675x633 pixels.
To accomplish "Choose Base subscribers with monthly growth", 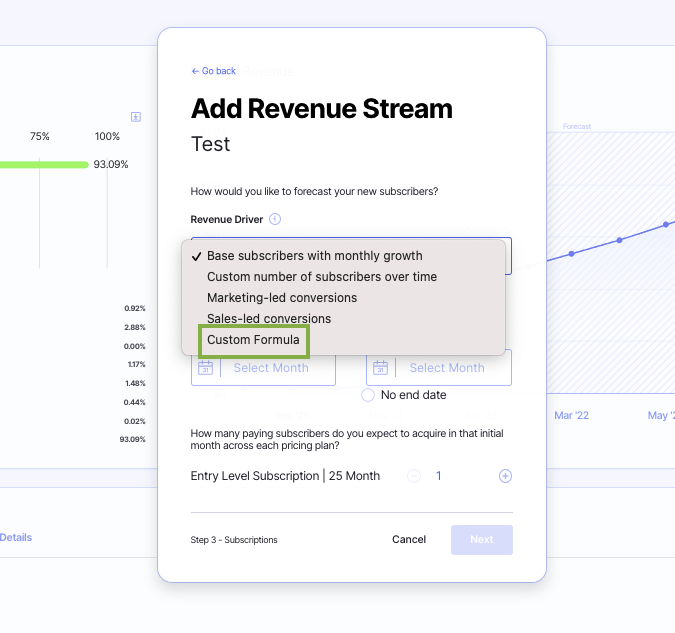I will click(314, 256).
